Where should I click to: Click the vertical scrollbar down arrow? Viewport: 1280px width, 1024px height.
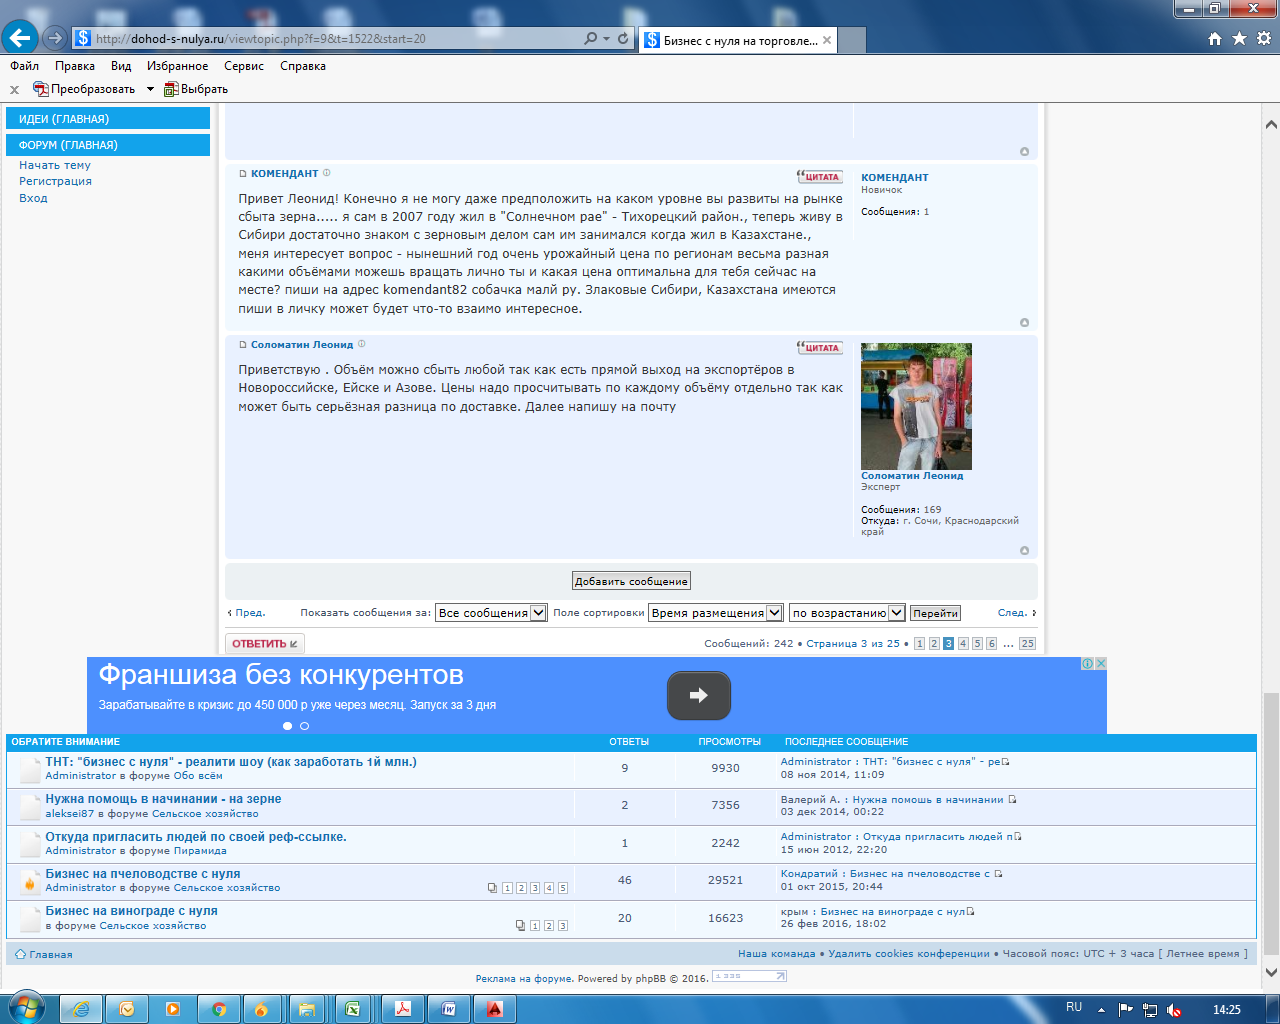(1271, 972)
